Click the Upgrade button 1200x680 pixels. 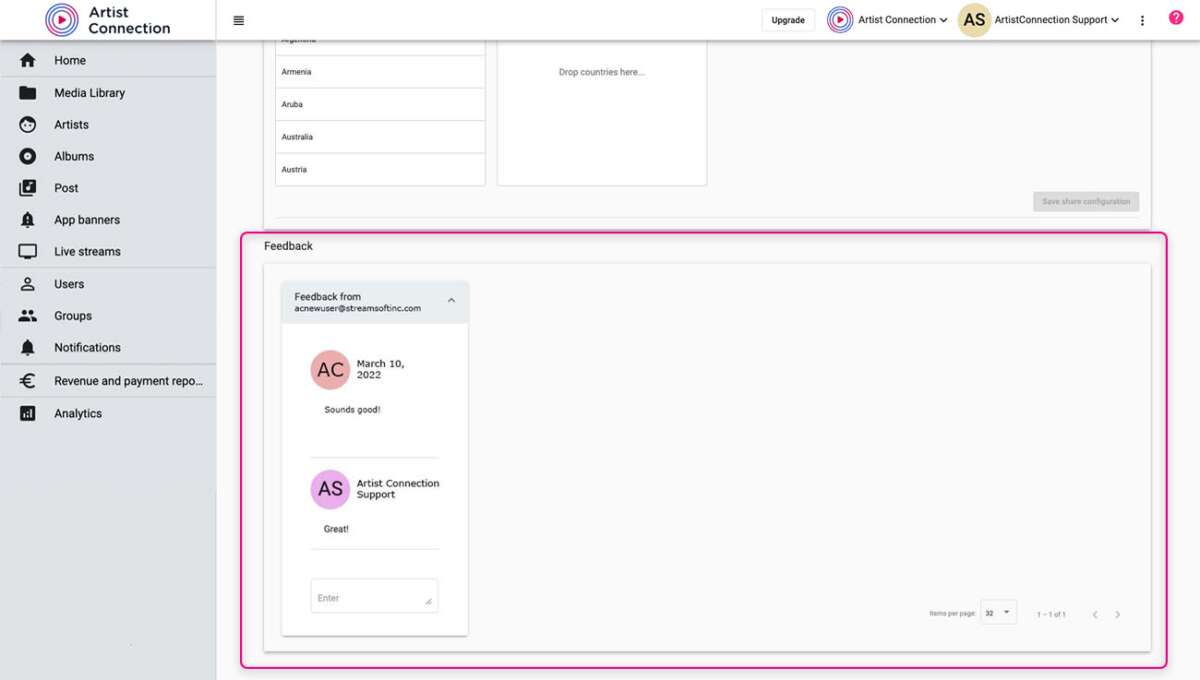(788, 19)
